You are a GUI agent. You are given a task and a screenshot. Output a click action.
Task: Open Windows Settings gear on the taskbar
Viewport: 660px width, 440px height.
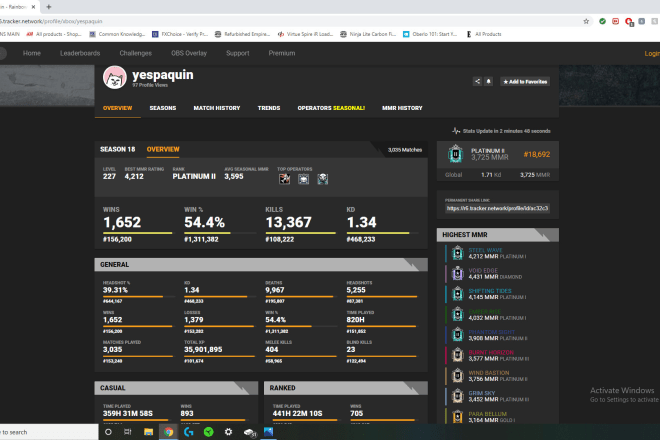[x=228, y=432]
